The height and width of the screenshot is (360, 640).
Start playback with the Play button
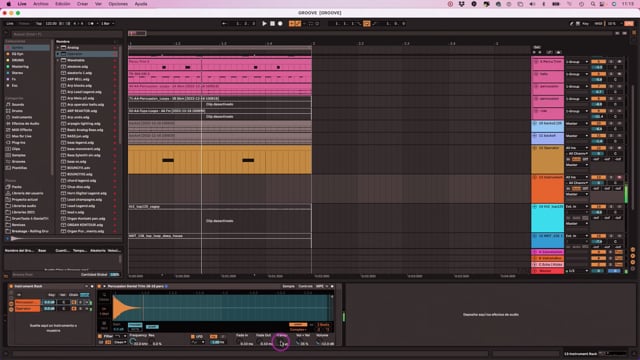pyautogui.click(x=264, y=24)
